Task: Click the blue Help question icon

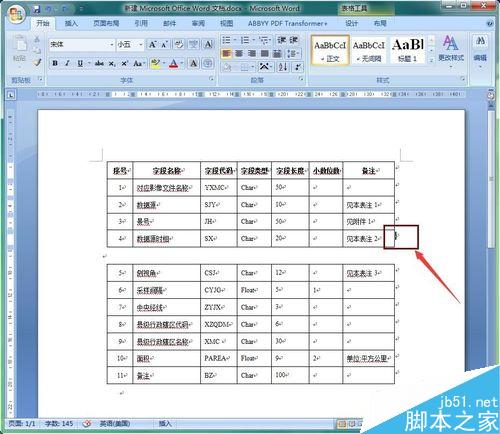Action: click(490, 23)
